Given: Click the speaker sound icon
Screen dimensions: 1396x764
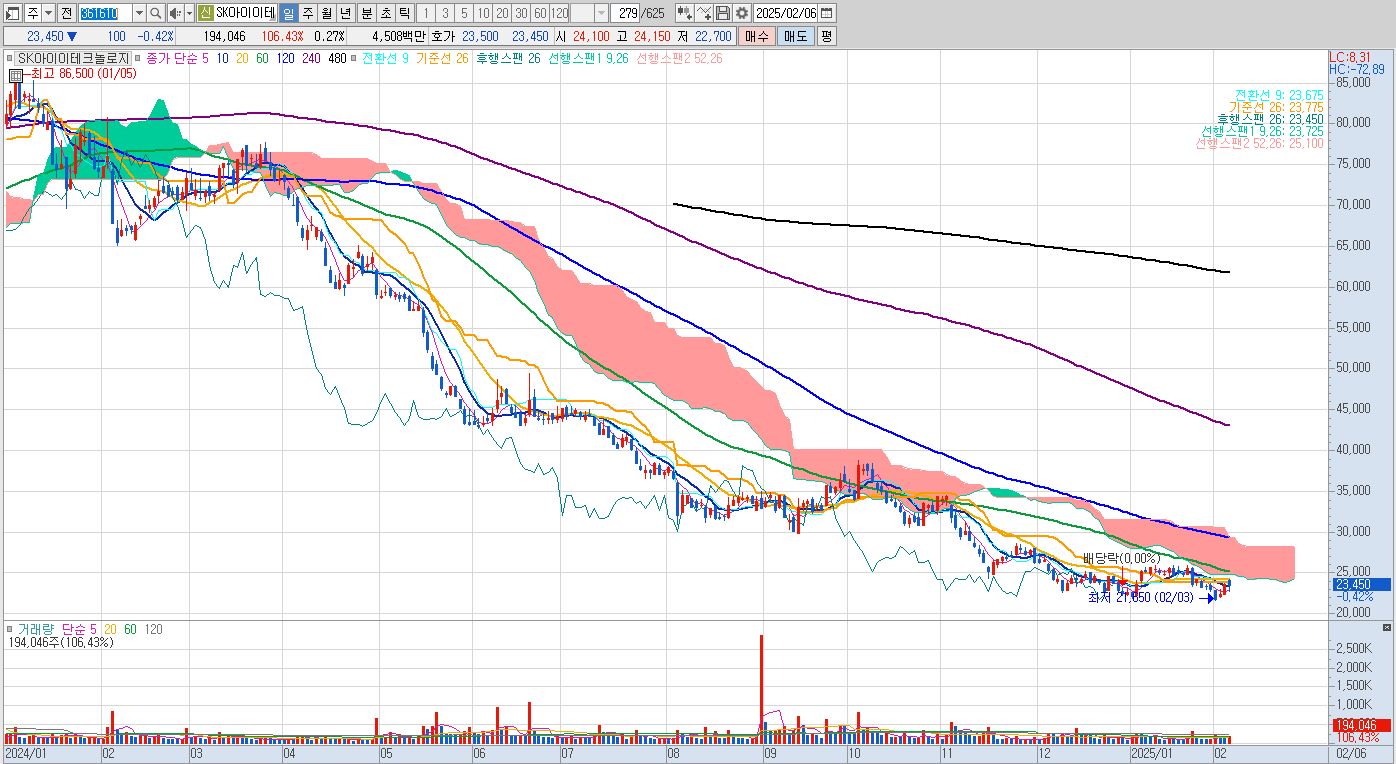Looking at the screenshot, I should click(x=174, y=13).
